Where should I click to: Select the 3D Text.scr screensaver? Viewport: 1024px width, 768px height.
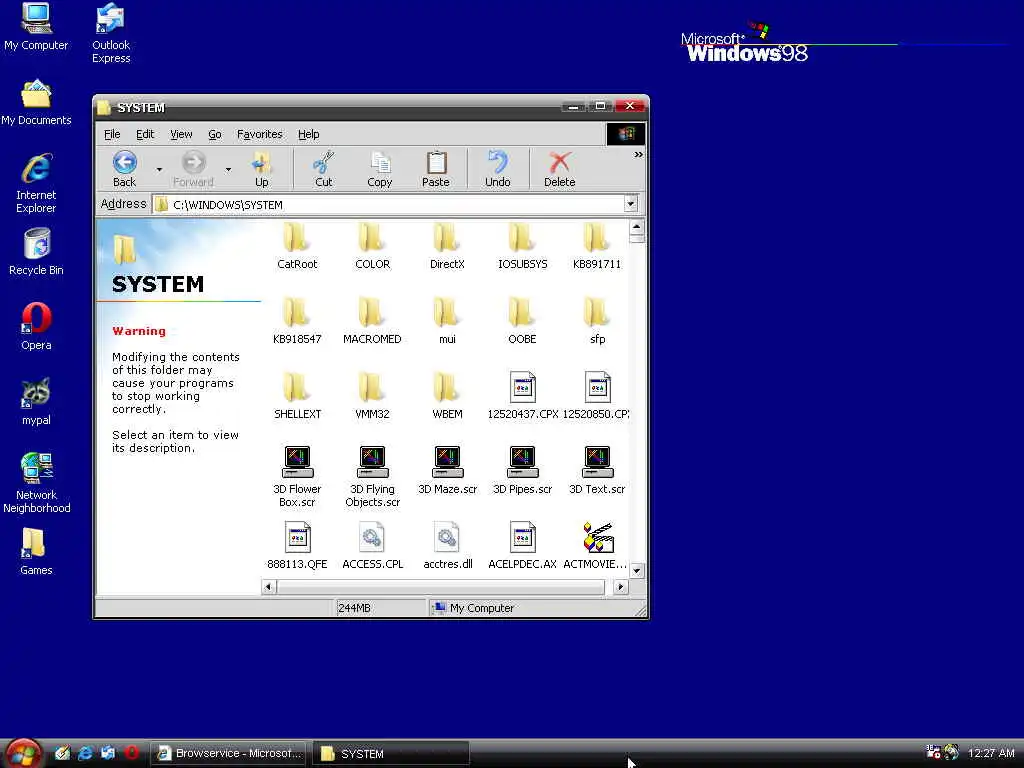coord(597,471)
